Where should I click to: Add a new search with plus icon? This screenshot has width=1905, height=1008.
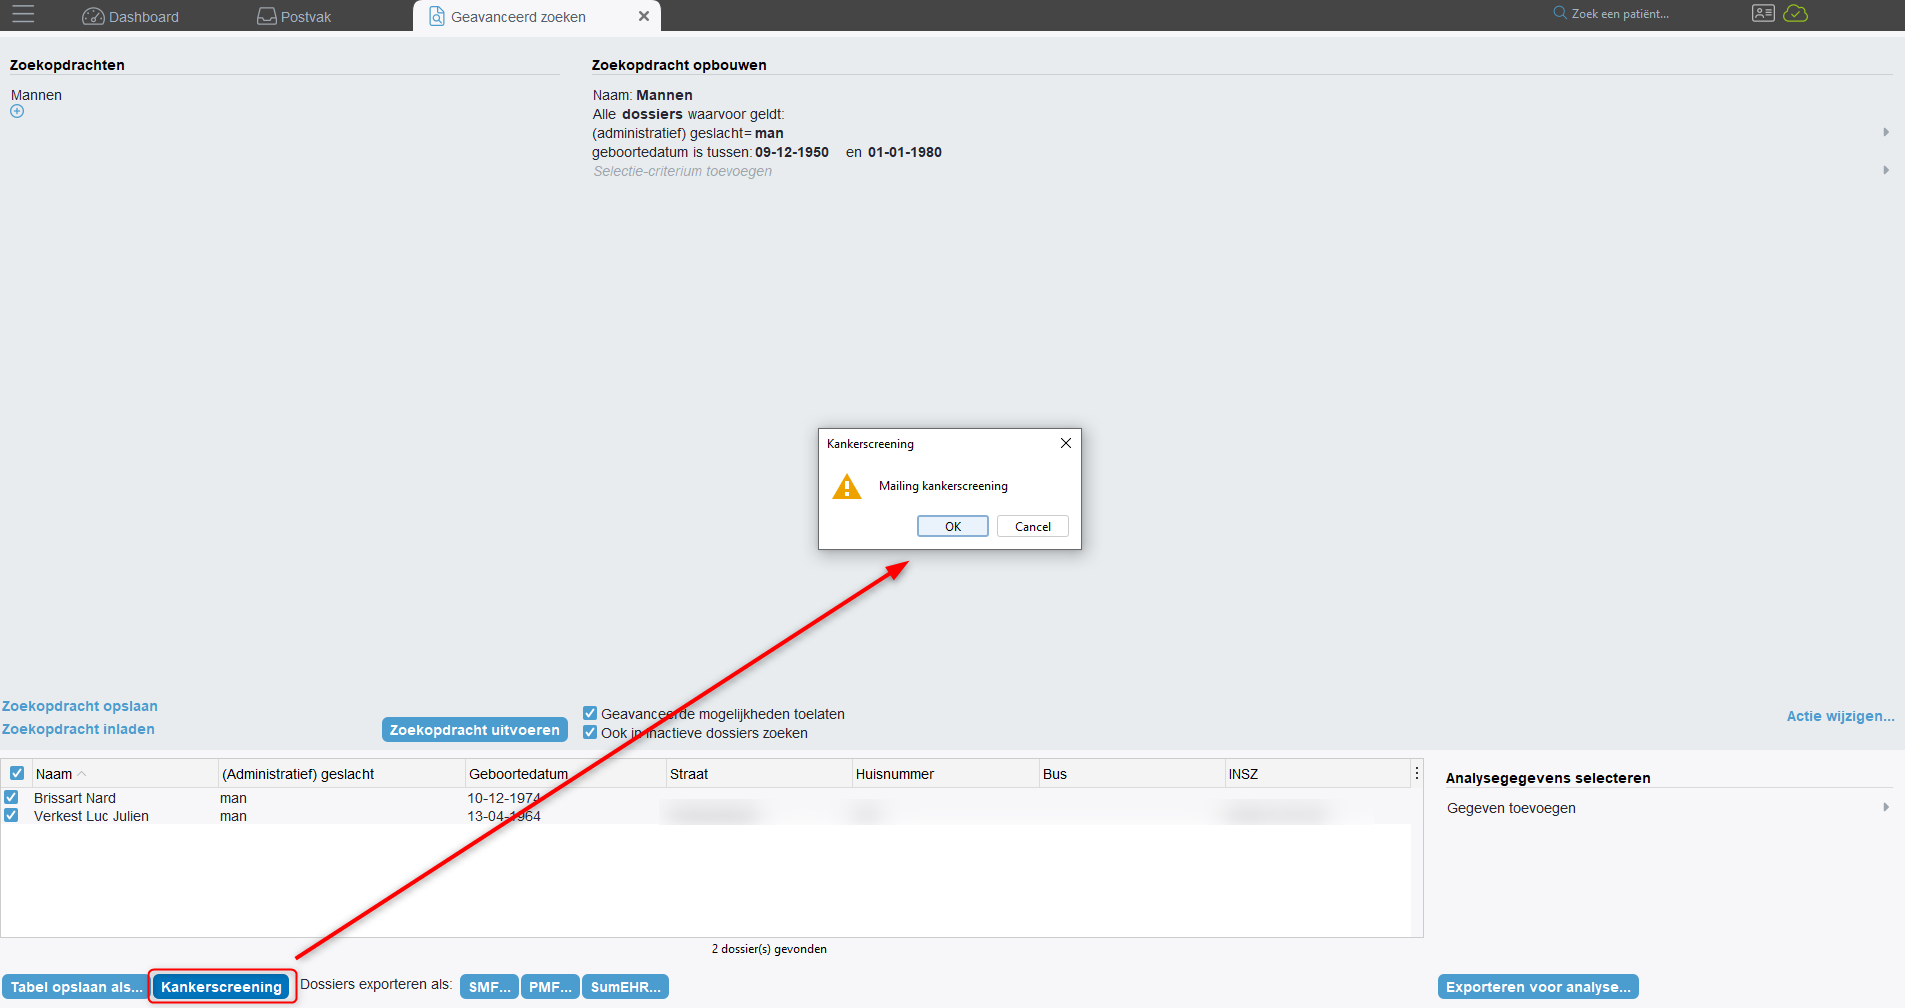pos(17,112)
